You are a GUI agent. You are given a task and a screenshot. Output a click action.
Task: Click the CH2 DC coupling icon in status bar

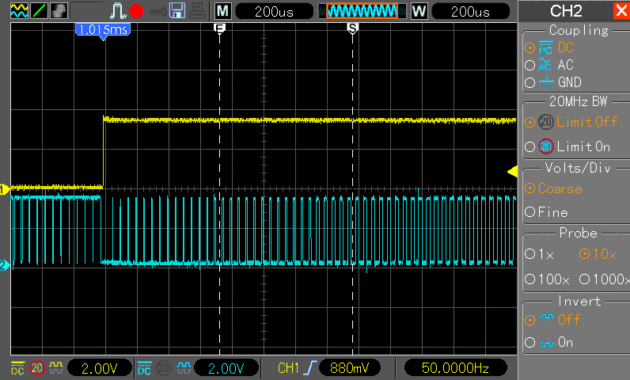click(x=144, y=368)
